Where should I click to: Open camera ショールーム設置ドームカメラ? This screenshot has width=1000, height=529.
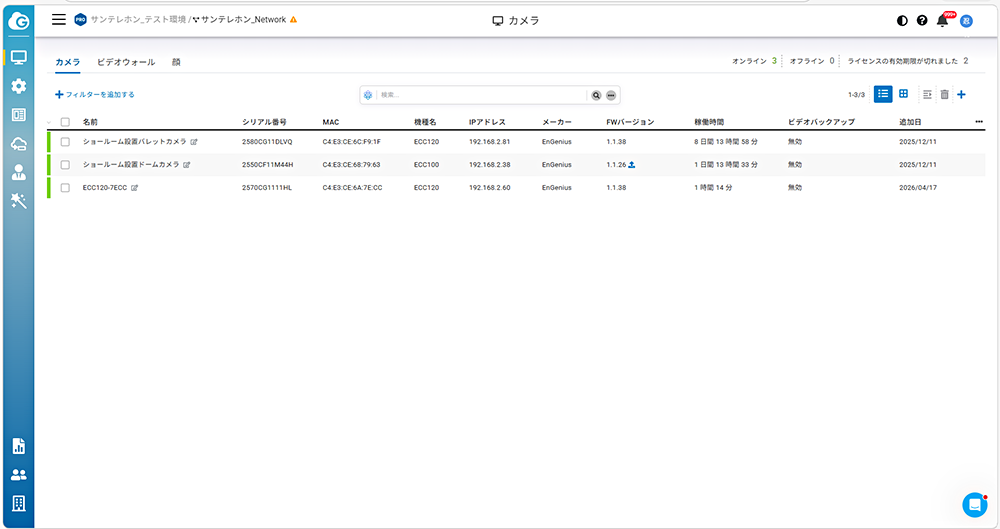131,165
